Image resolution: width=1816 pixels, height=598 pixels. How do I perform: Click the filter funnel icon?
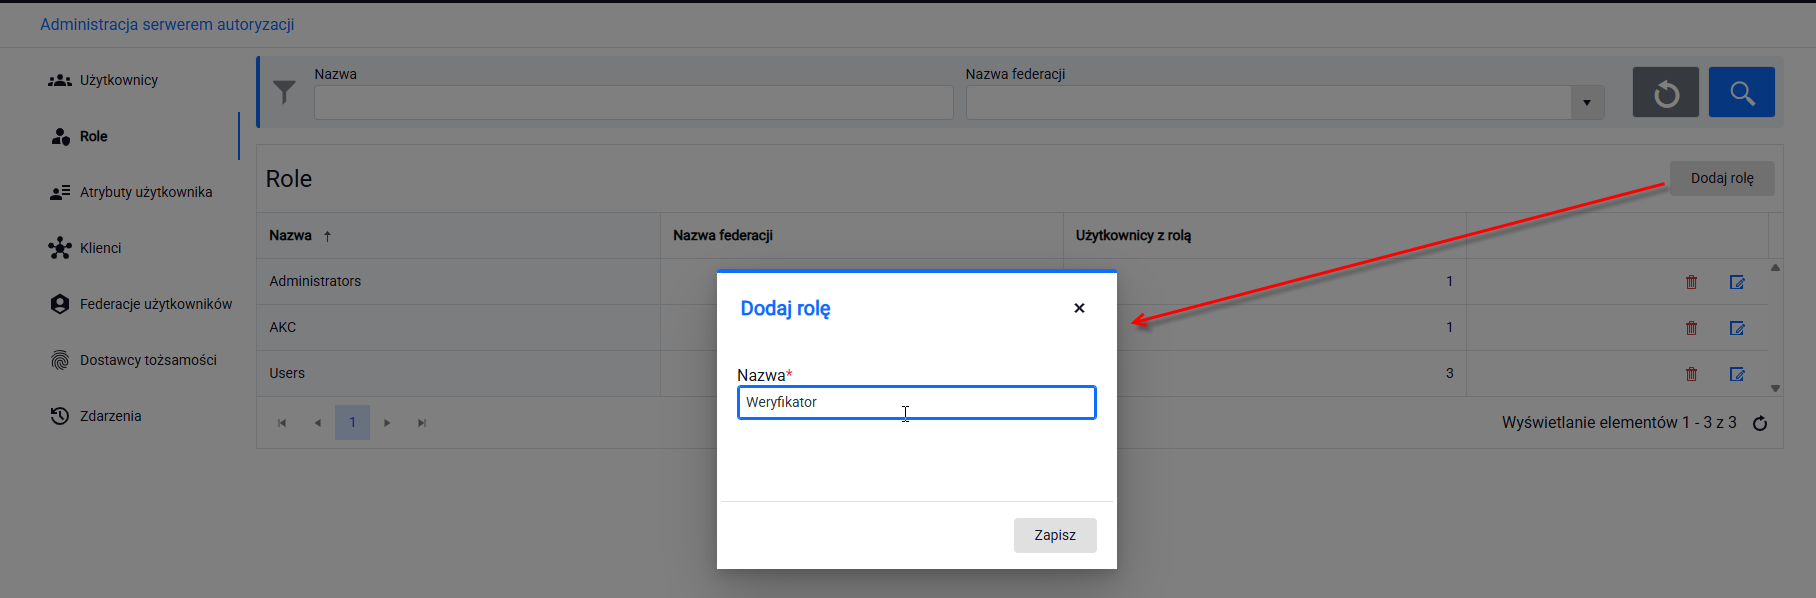coord(285,92)
